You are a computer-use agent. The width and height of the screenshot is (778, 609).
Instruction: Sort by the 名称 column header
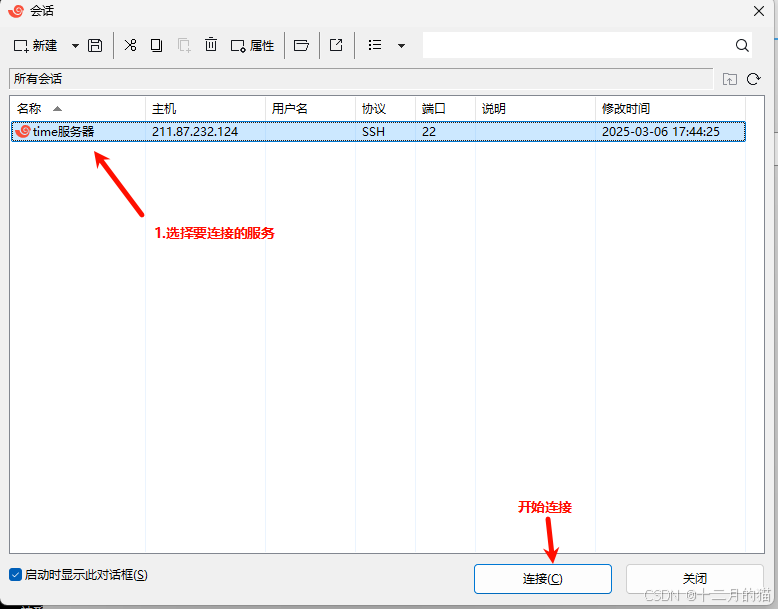pyautogui.click(x=78, y=108)
